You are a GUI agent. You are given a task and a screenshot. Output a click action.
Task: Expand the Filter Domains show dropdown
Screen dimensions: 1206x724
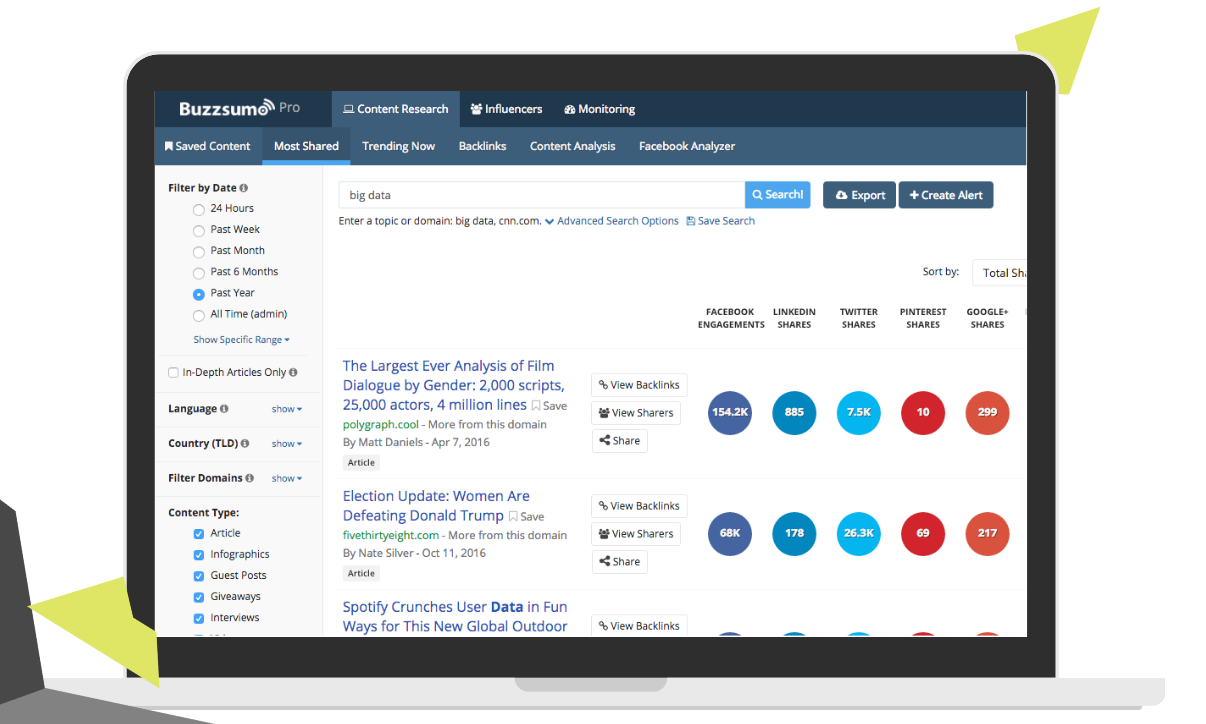pyautogui.click(x=287, y=478)
